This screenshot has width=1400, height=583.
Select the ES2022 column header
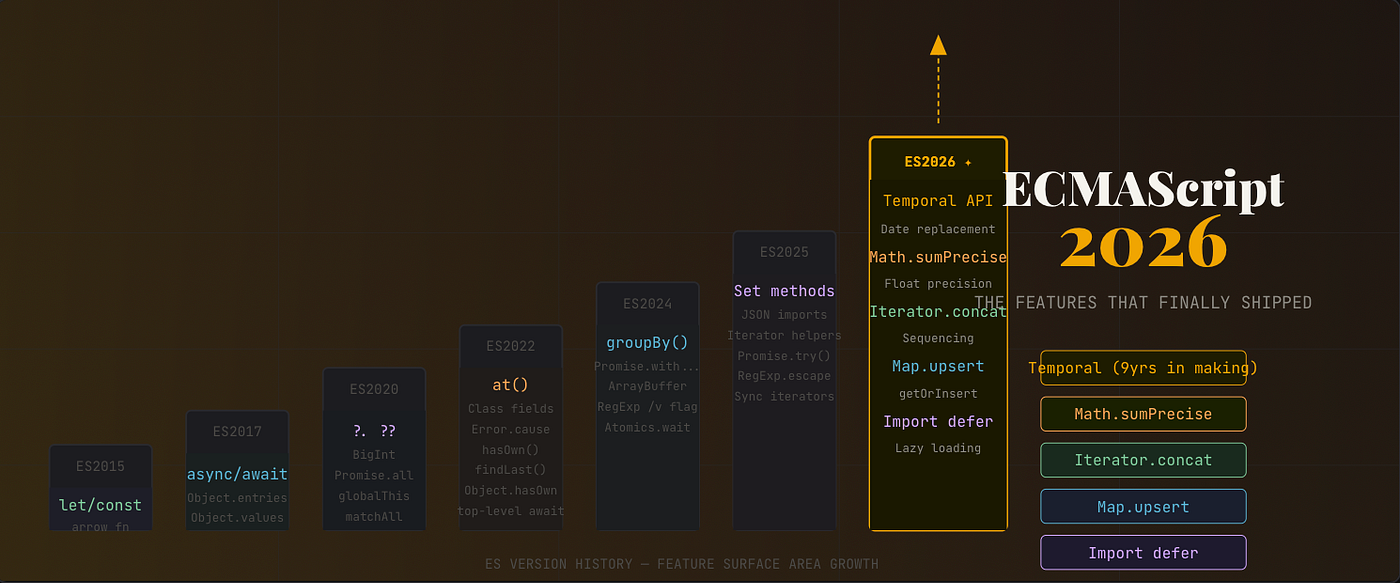point(511,346)
